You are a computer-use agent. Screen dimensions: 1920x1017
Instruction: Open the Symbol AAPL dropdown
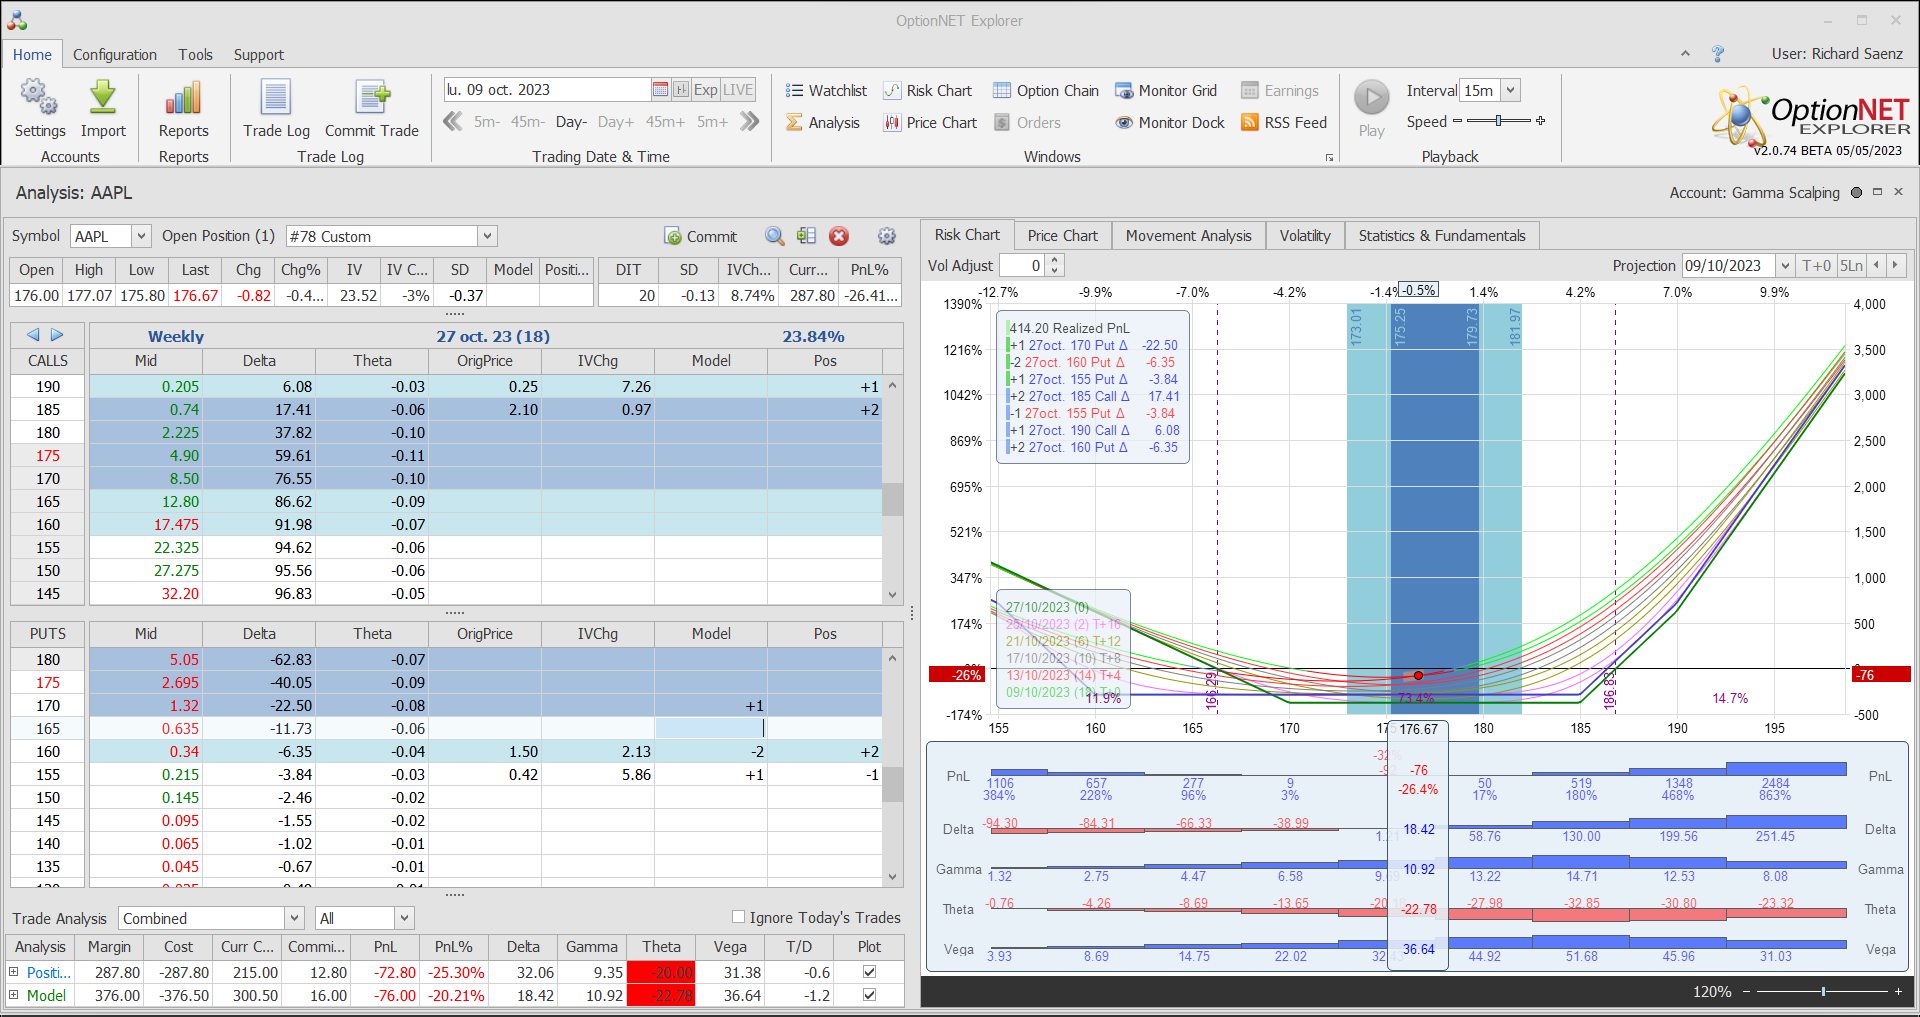coord(141,236)
